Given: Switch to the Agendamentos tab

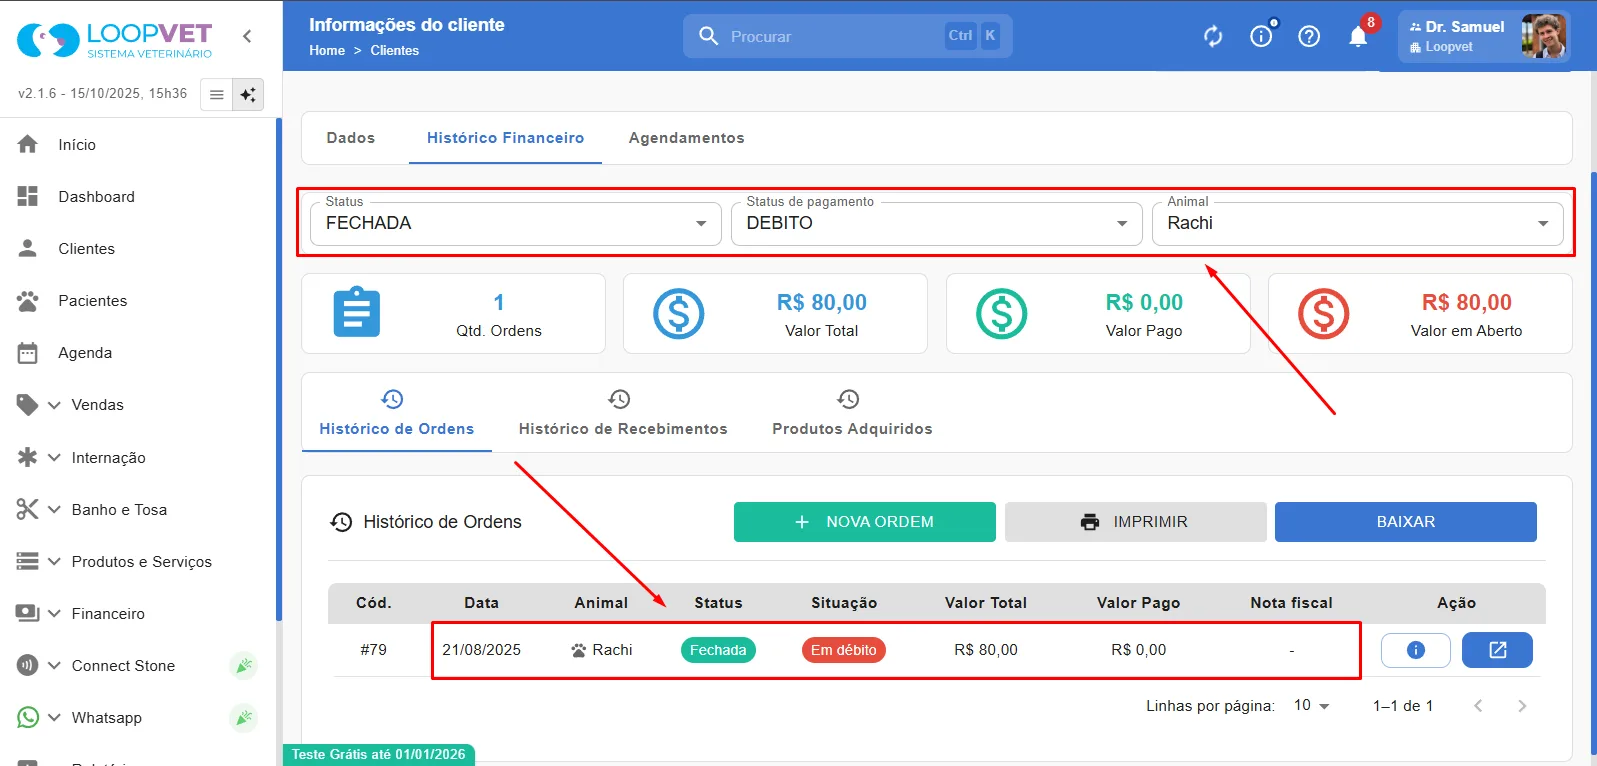Looking at the screenshot, I should (x=687, y=138).
